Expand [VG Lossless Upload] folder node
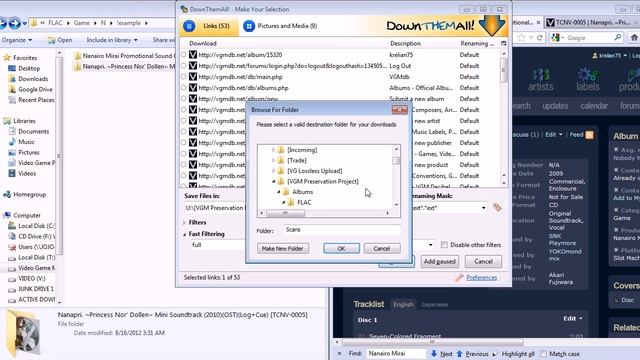The width and height of the screenshot is (640, 360). [x=273, y=171]
